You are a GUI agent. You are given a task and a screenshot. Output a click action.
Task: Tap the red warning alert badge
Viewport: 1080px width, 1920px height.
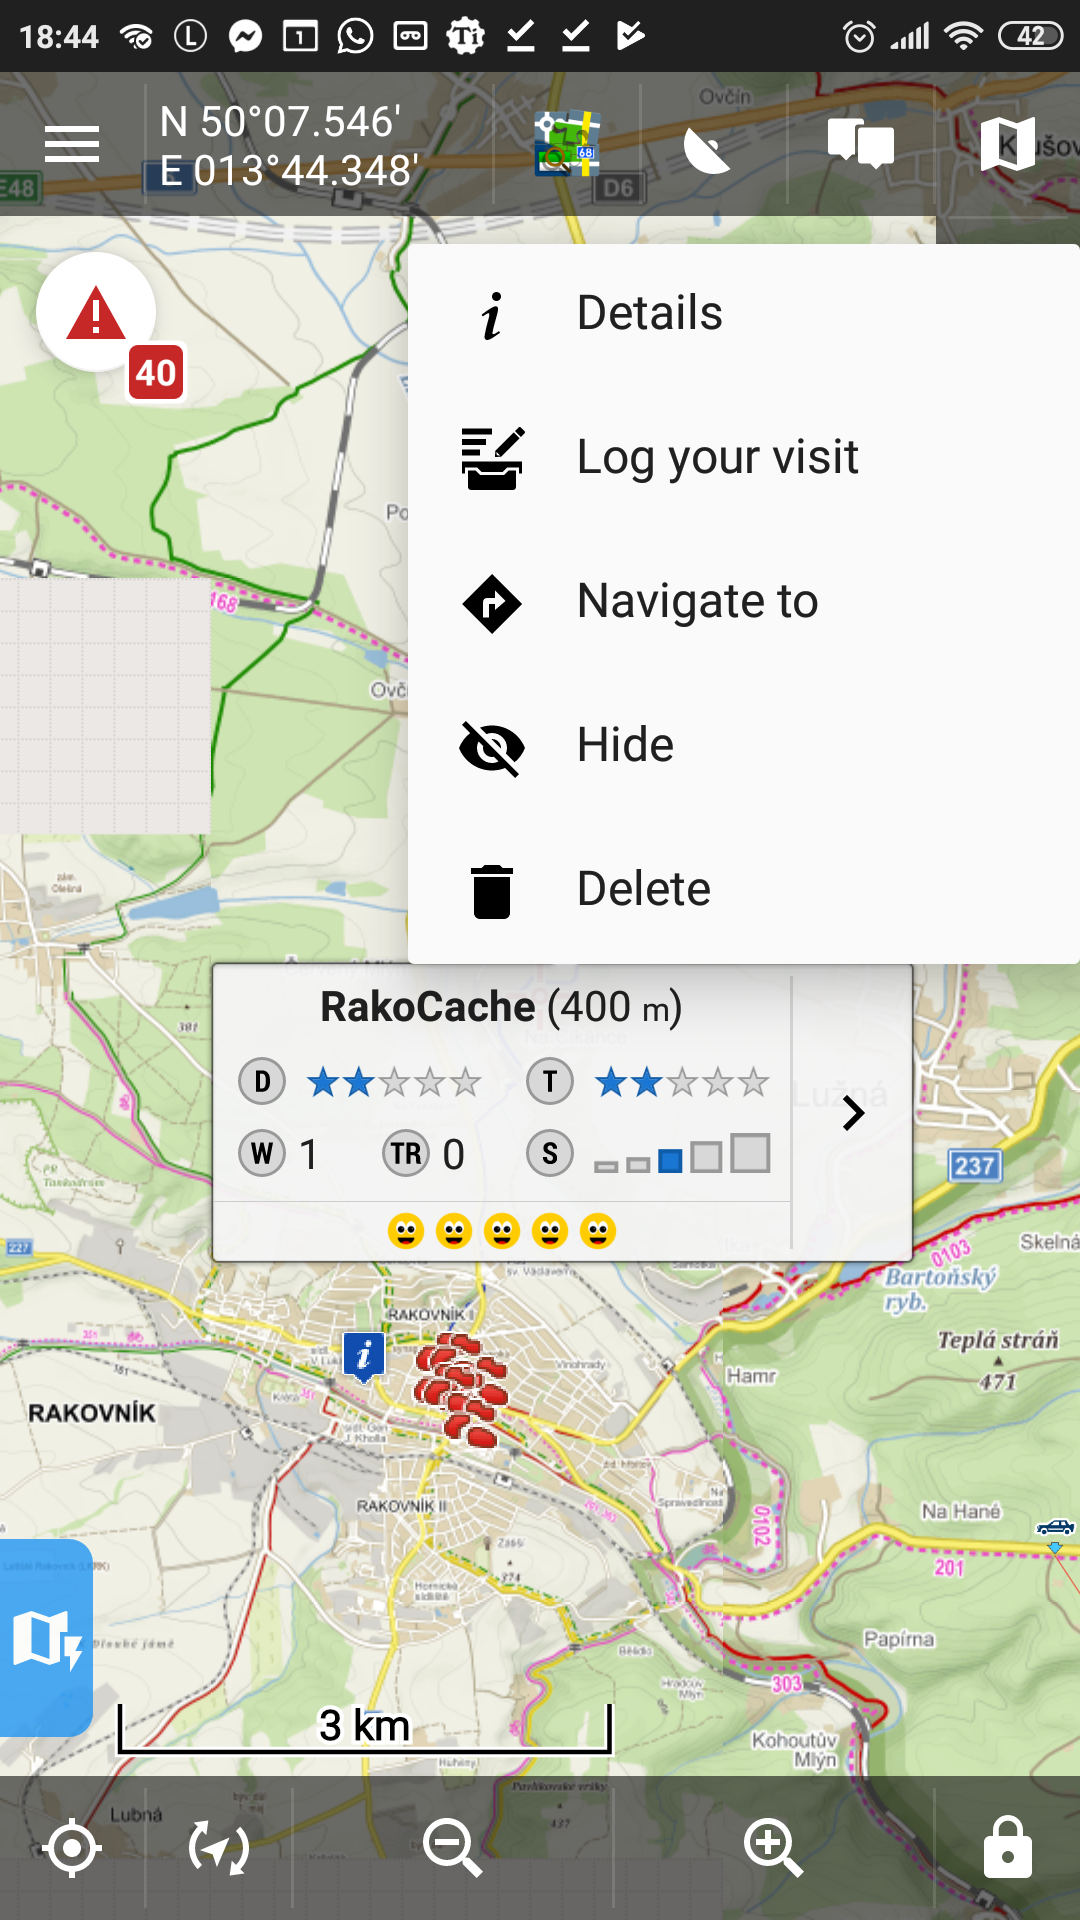pos(97,313)
